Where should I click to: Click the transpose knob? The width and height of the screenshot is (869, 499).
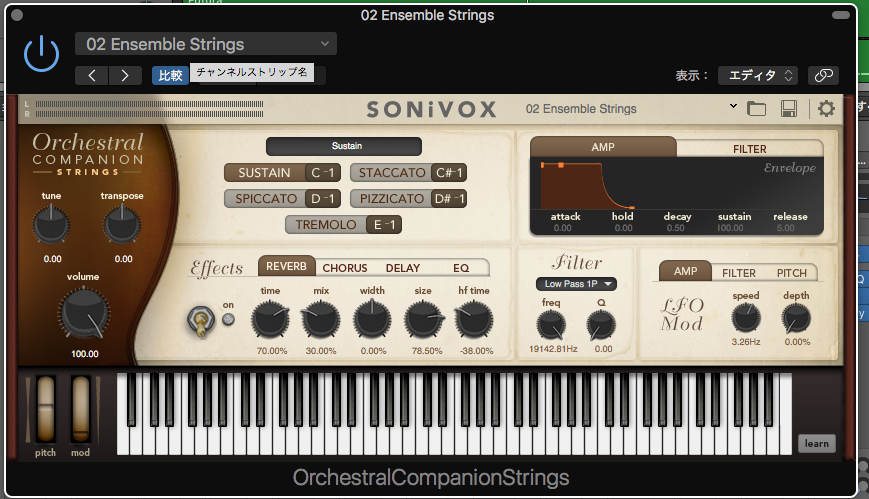pos(122,225)
